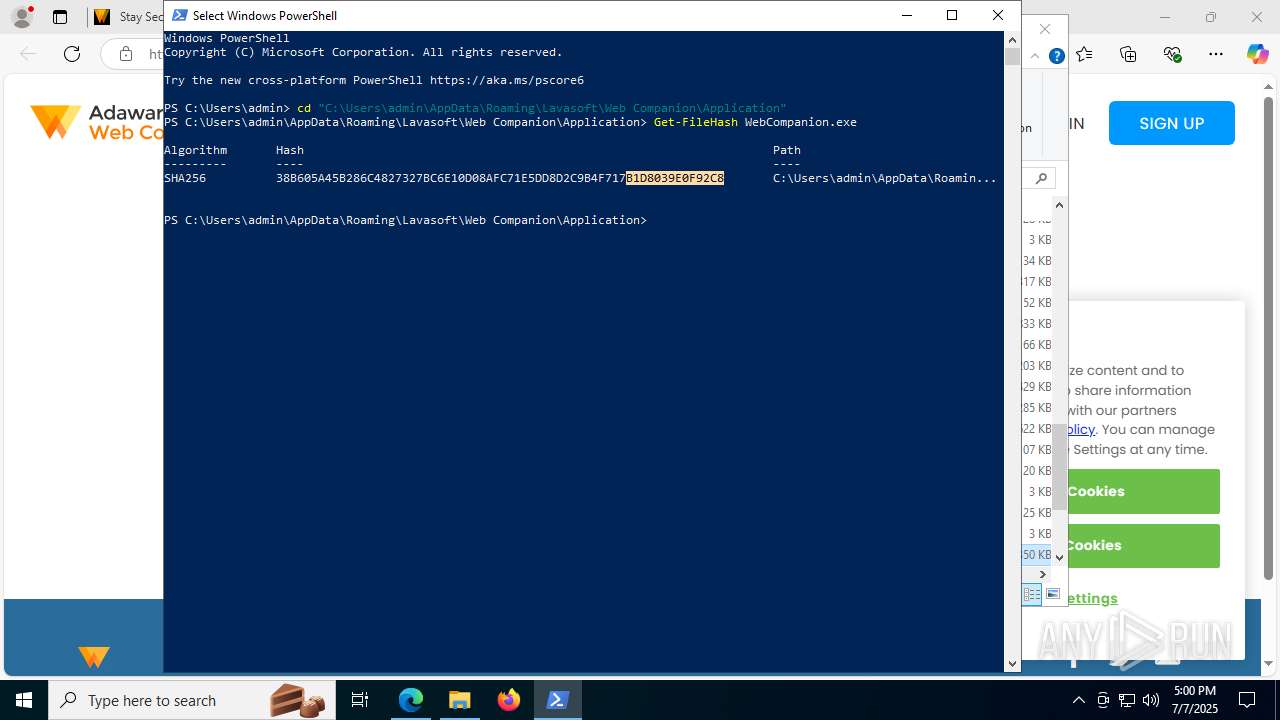Click the File Explorer vertical scrollbar thumb
The width and height of the screenshot is (1280, 720).
pyautogui.click(x=1059, y=467)
